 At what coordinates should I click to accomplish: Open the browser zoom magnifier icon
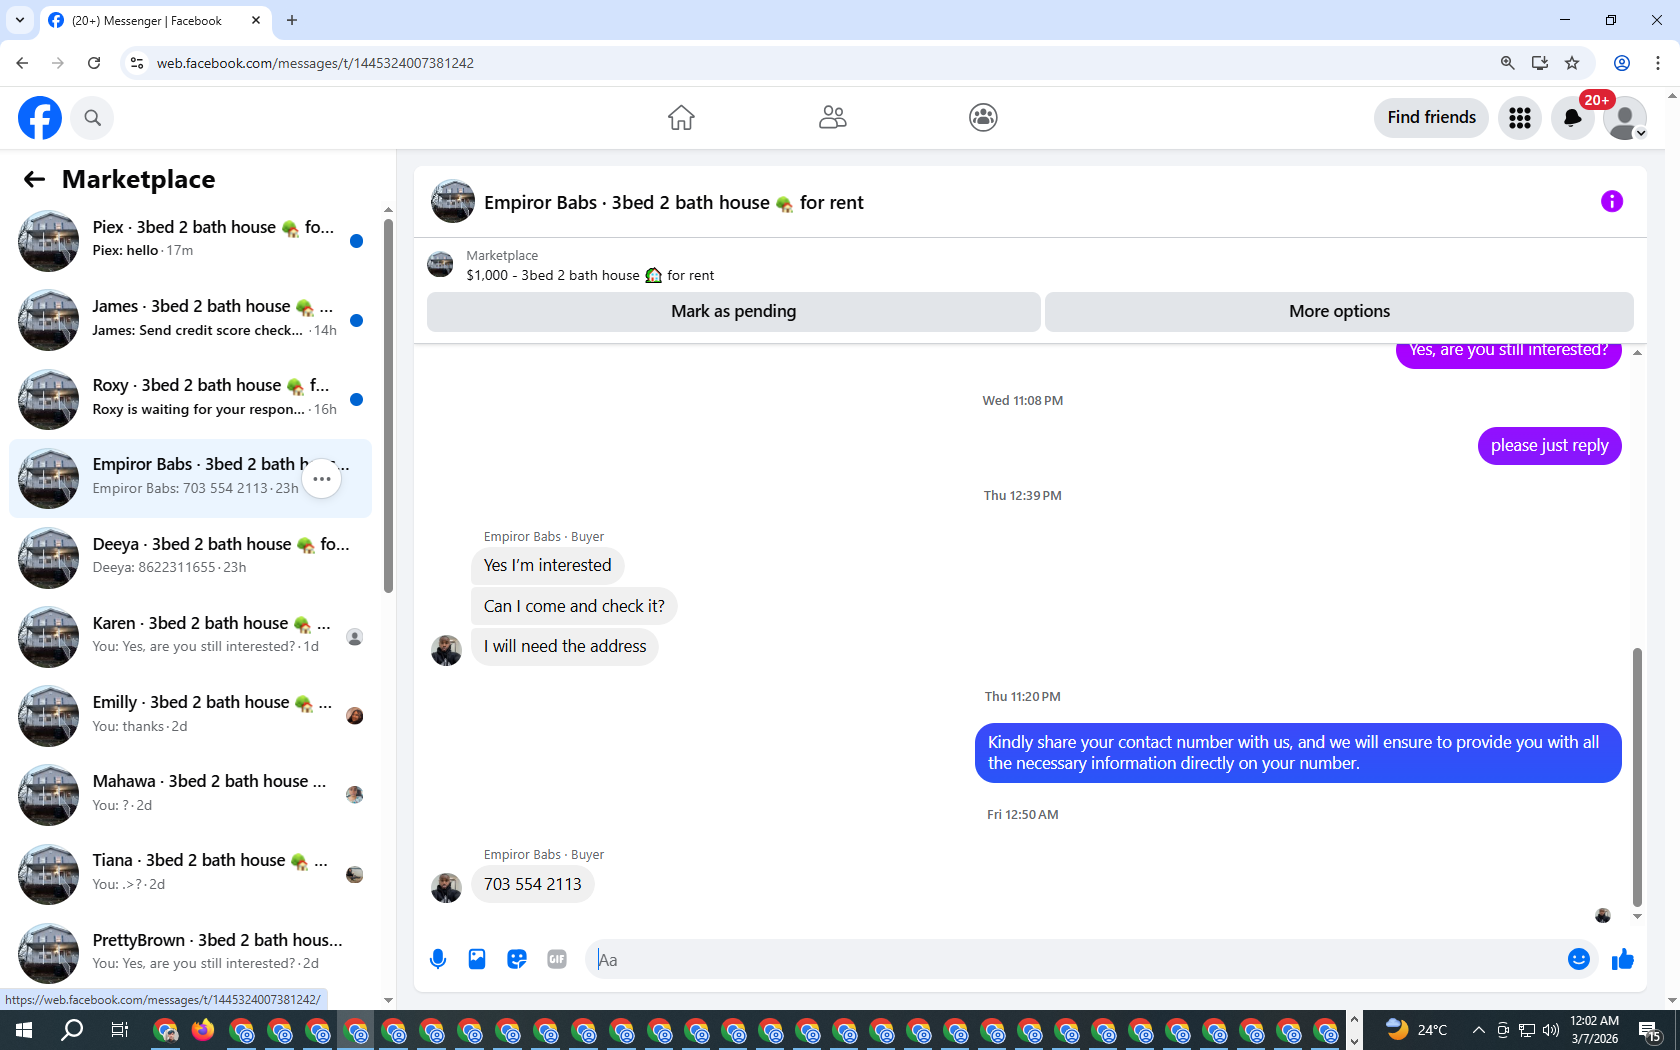pyautogui.click(x=1507, y=63)
